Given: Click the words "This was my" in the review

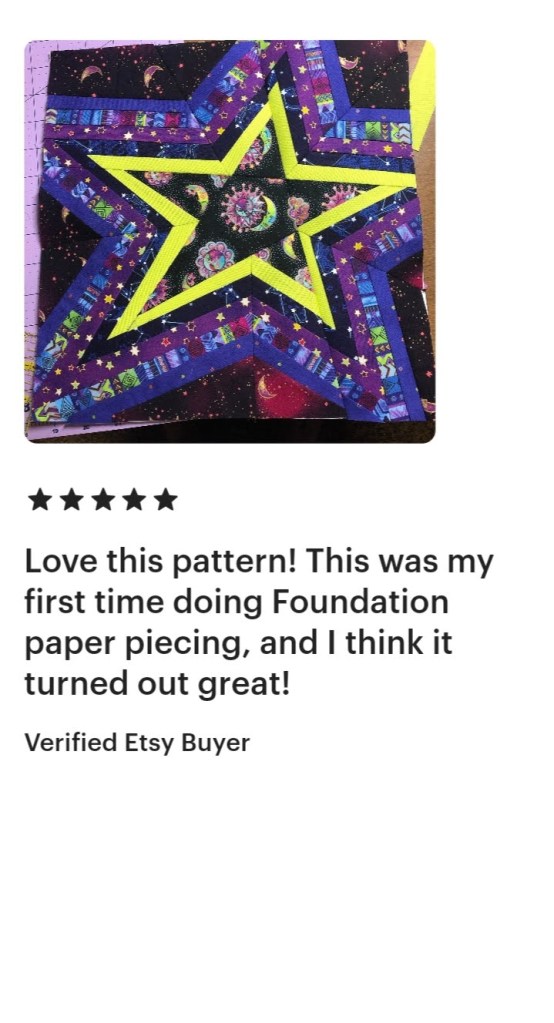Looking at the screenshot, I should [x=399, y=562].
